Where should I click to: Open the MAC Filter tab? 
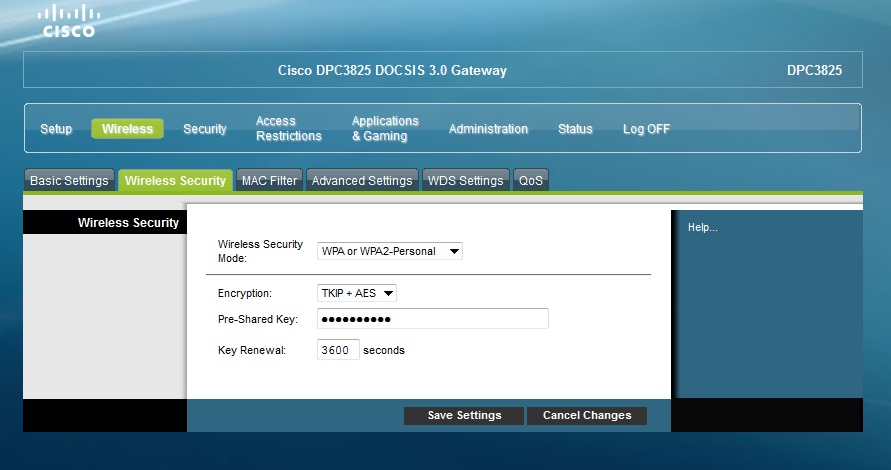(269, 180)
